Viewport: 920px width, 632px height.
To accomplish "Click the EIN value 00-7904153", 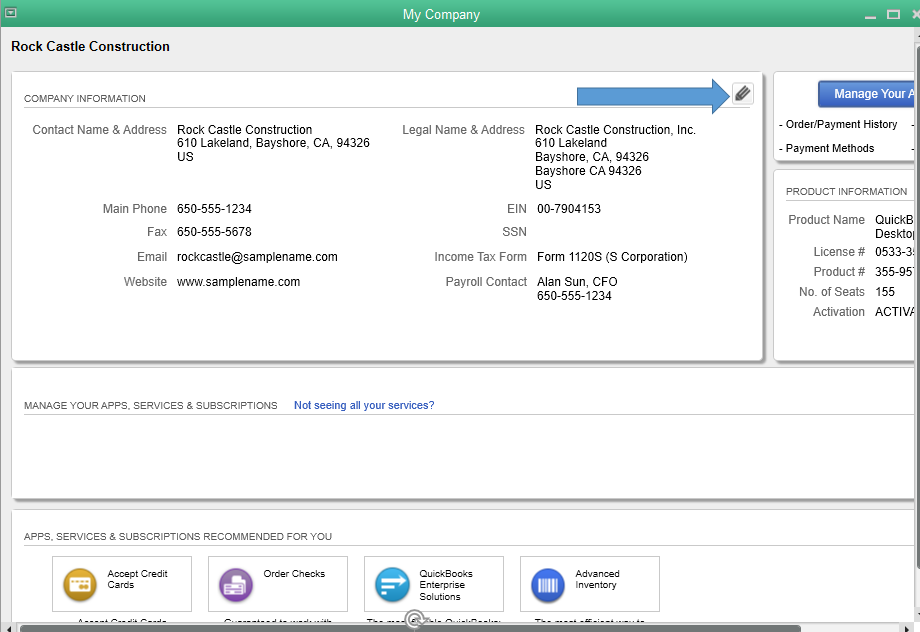I will 569,209.
